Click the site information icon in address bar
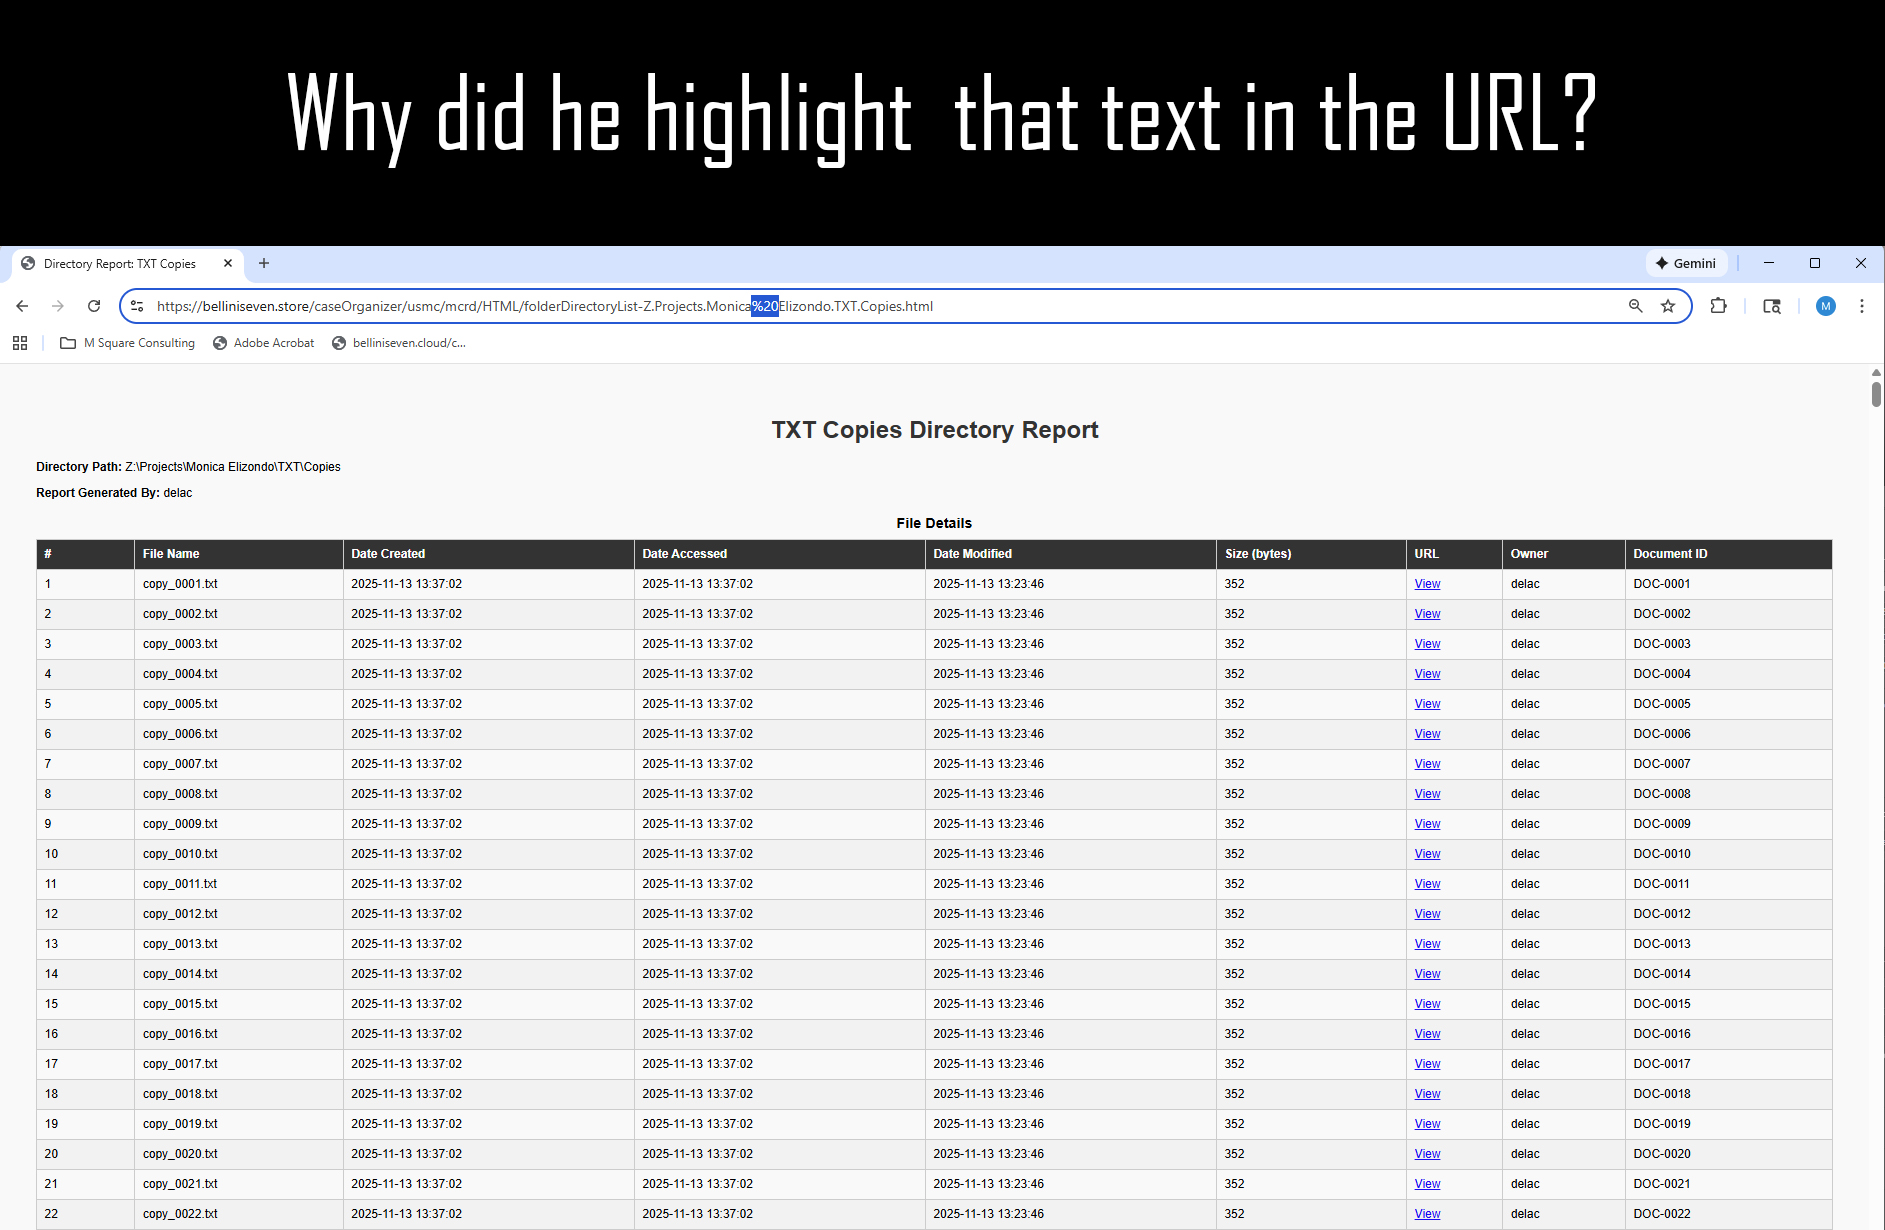The width and height of the screenshot is (1885, 1230). click(138, 306)
